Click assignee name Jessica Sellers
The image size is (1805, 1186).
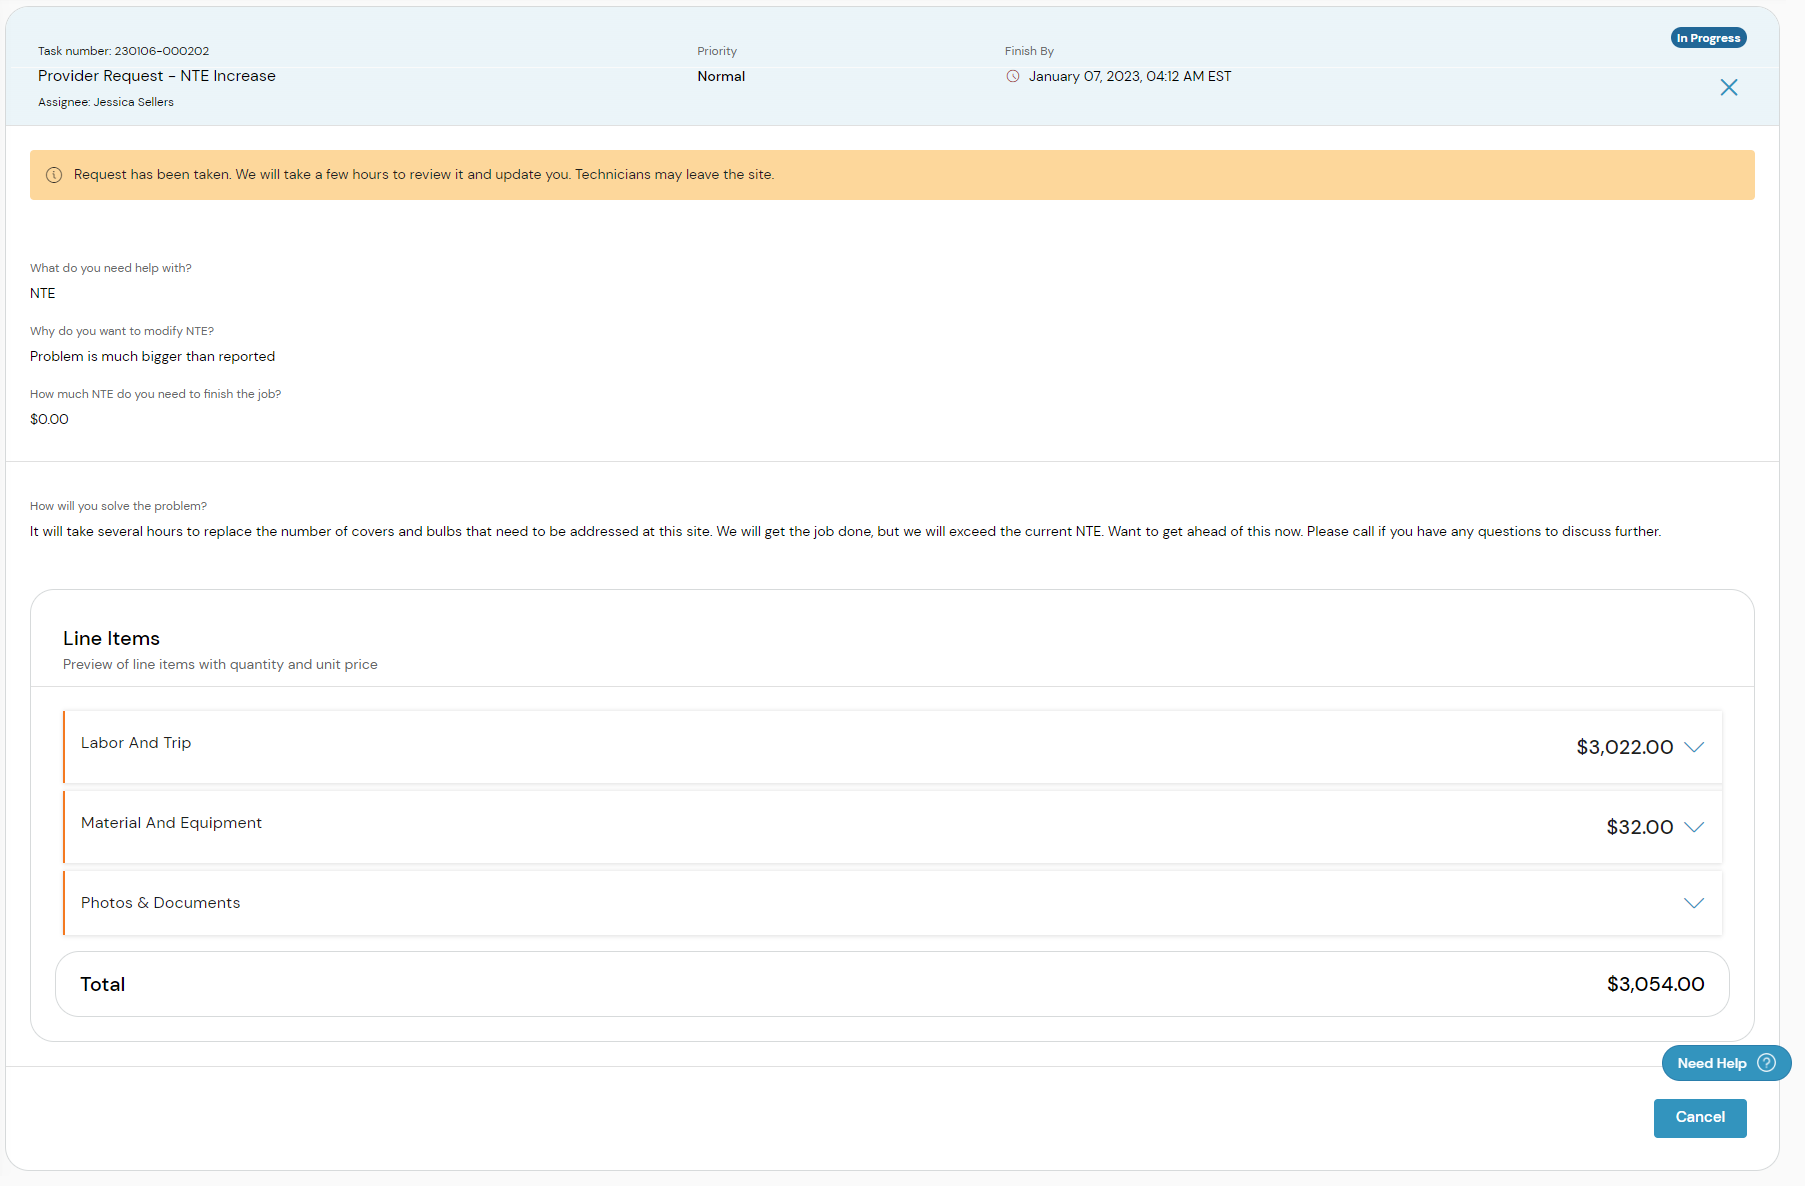pos(133,101)
